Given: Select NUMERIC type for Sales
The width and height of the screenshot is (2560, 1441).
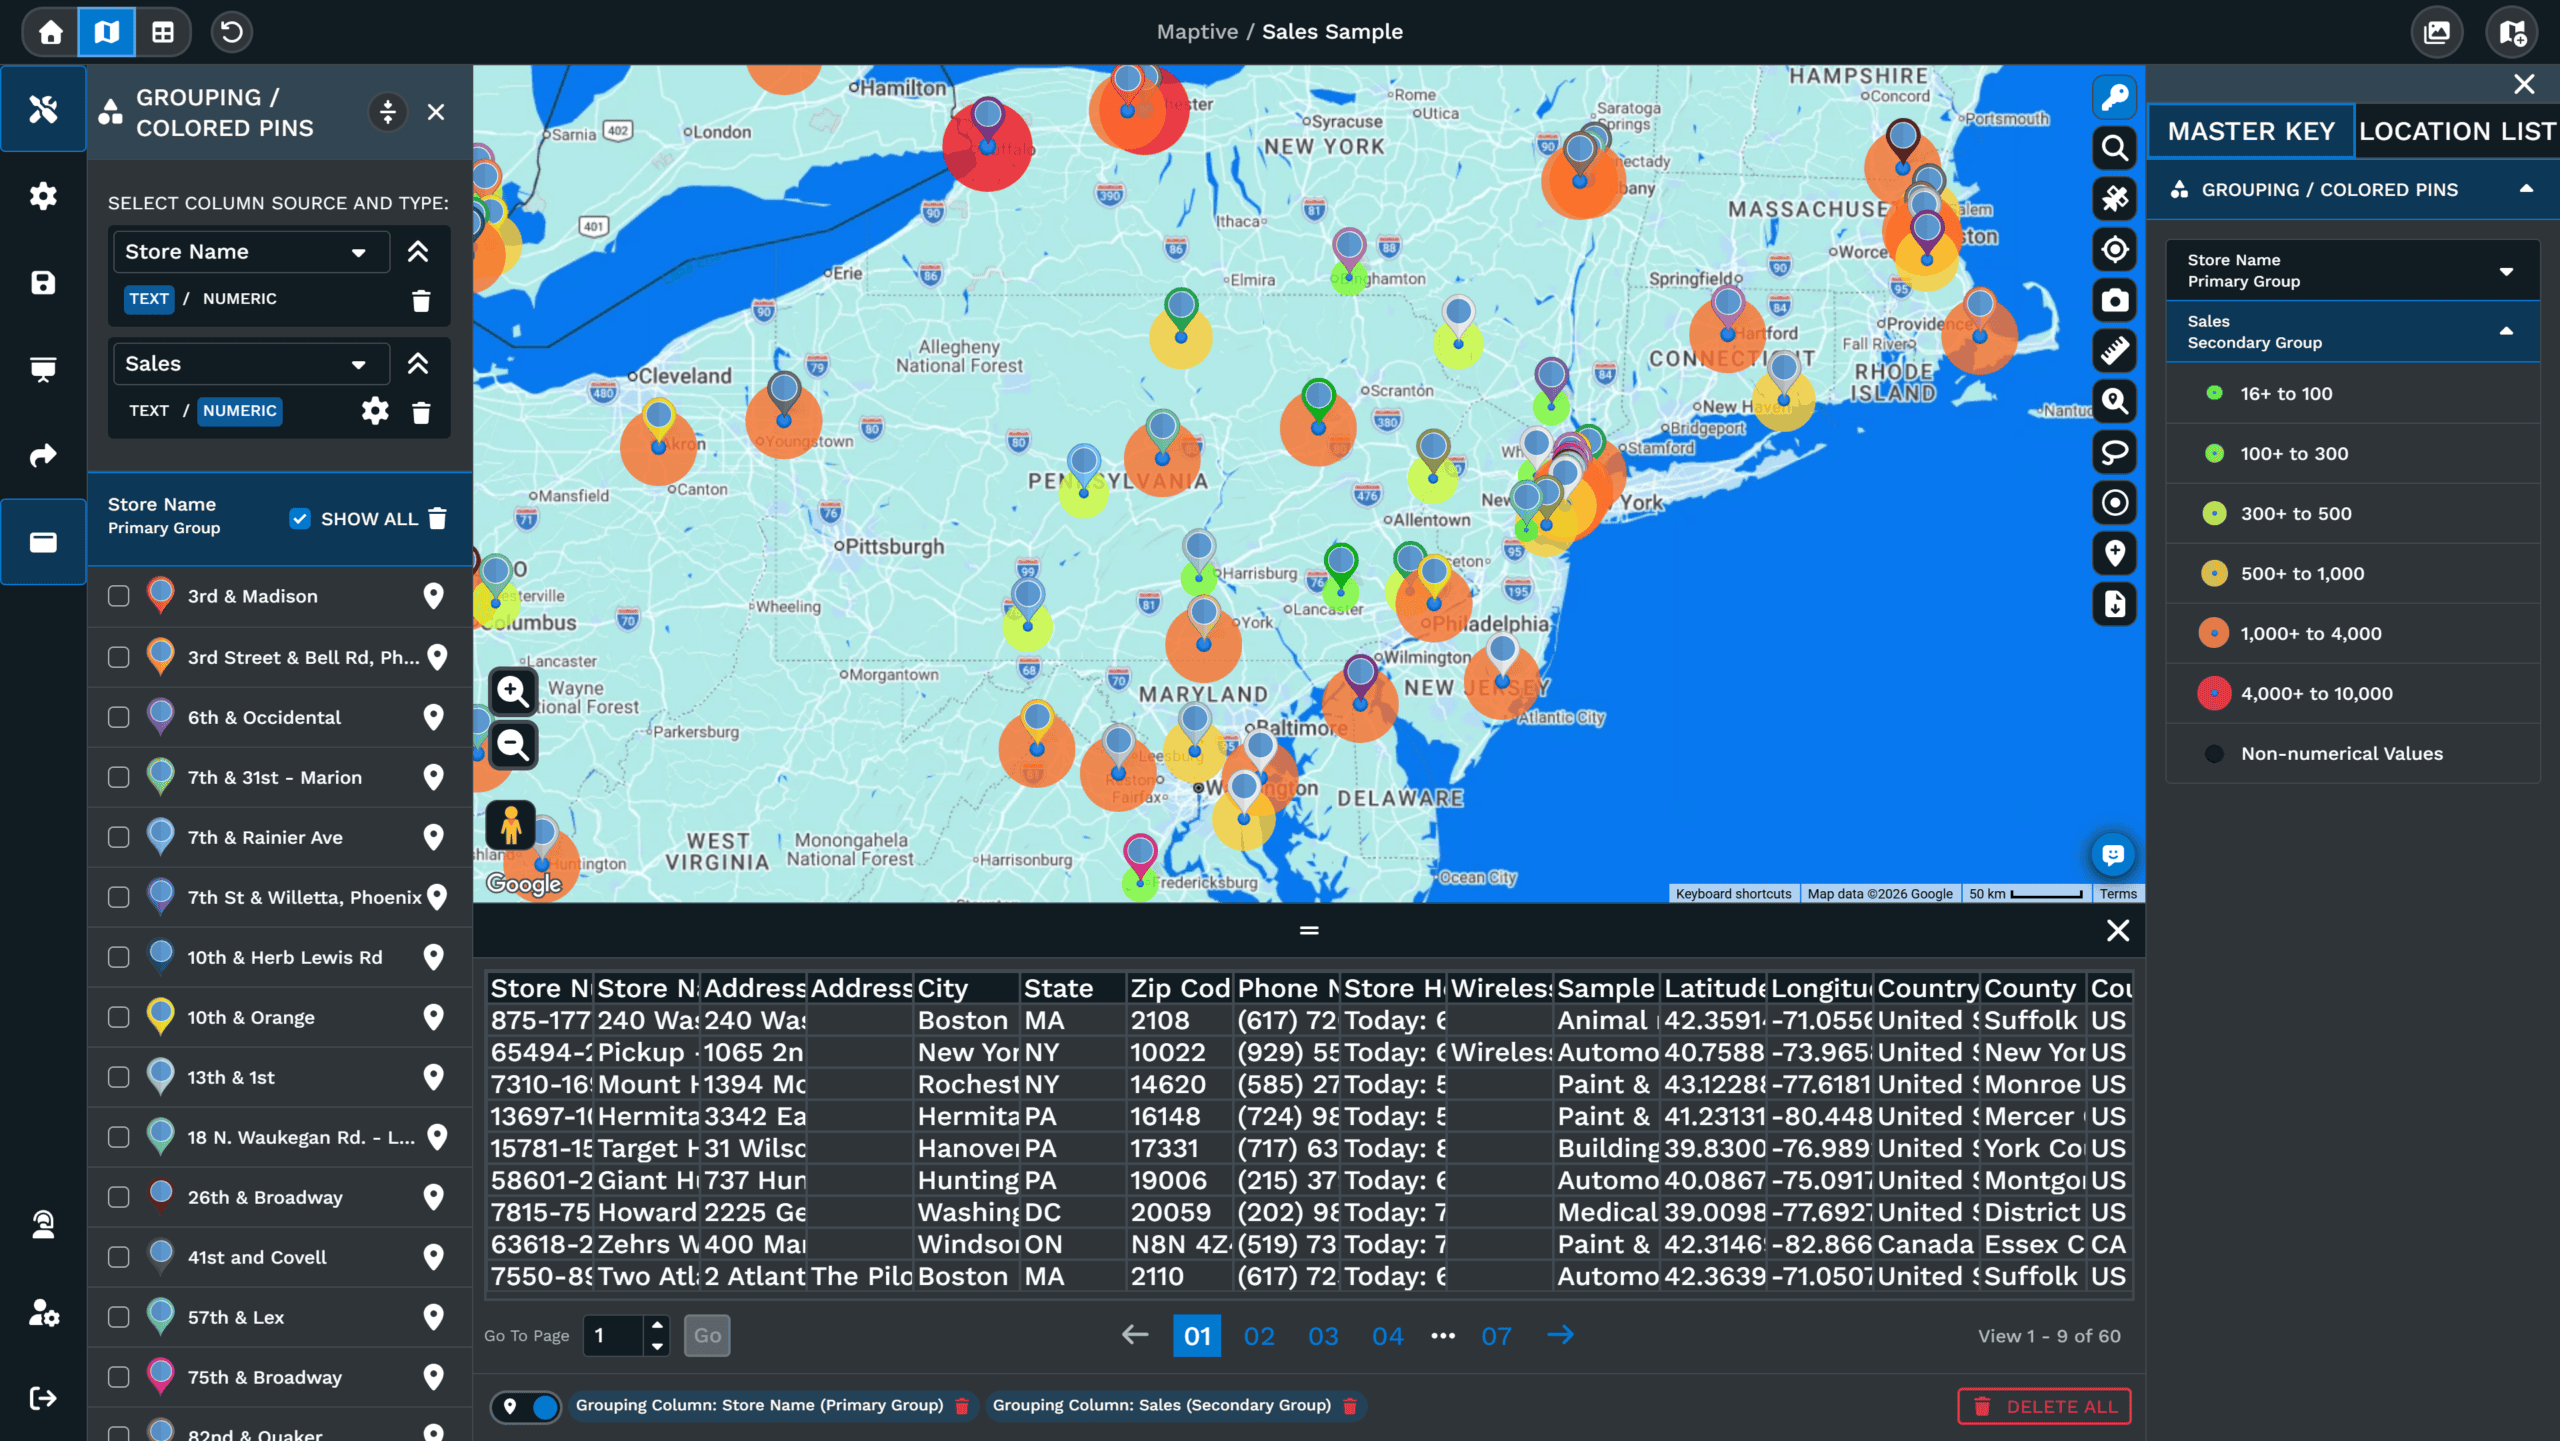Looking at the screenshot, I should tap(239, 411).
